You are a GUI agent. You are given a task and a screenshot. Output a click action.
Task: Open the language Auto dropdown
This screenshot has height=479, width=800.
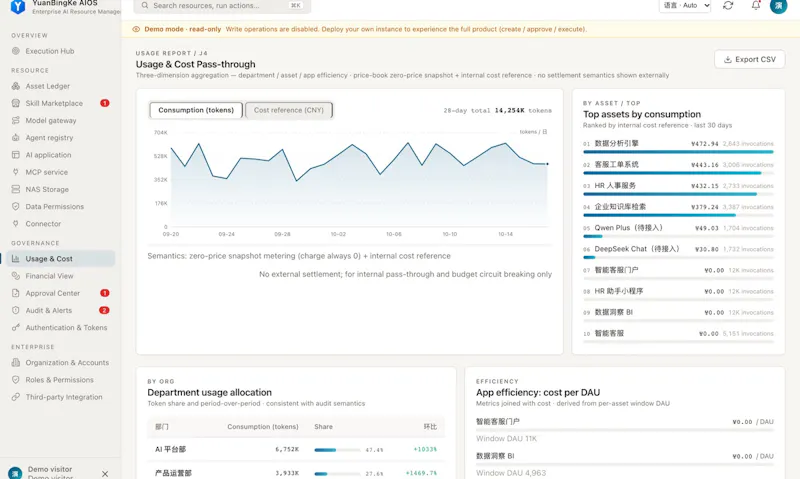pos(685,6)
